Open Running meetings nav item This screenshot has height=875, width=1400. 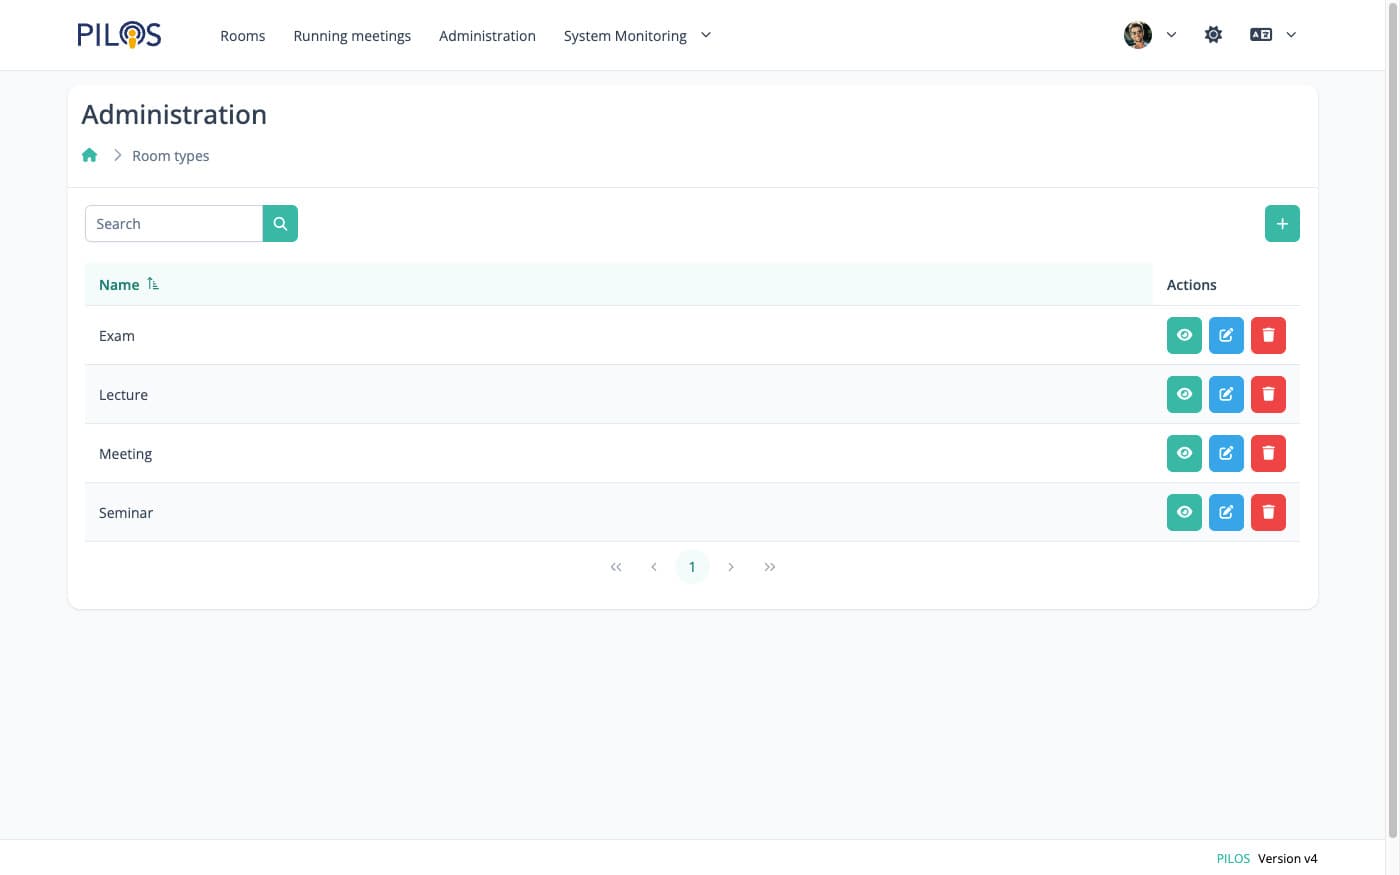tap(352, 36)
